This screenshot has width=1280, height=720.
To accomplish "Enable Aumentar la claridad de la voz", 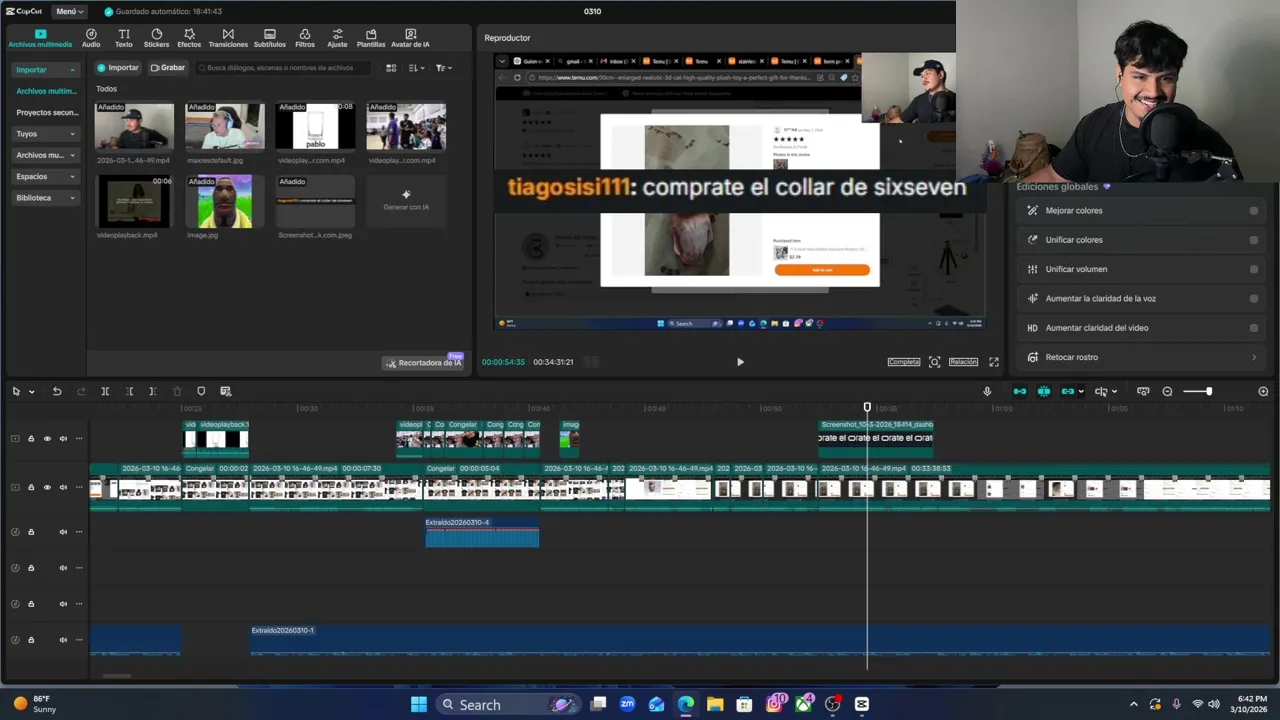I will (x=1254, y=298).
